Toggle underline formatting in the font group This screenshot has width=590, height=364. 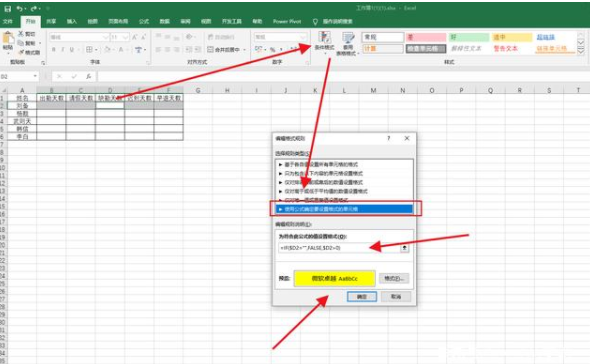click(71, 49)
